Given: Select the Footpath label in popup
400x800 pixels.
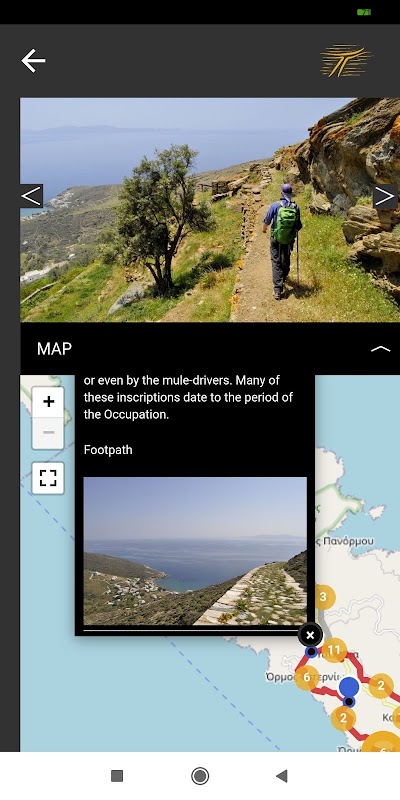Looking at the screenshot, I should pos(108,450).
